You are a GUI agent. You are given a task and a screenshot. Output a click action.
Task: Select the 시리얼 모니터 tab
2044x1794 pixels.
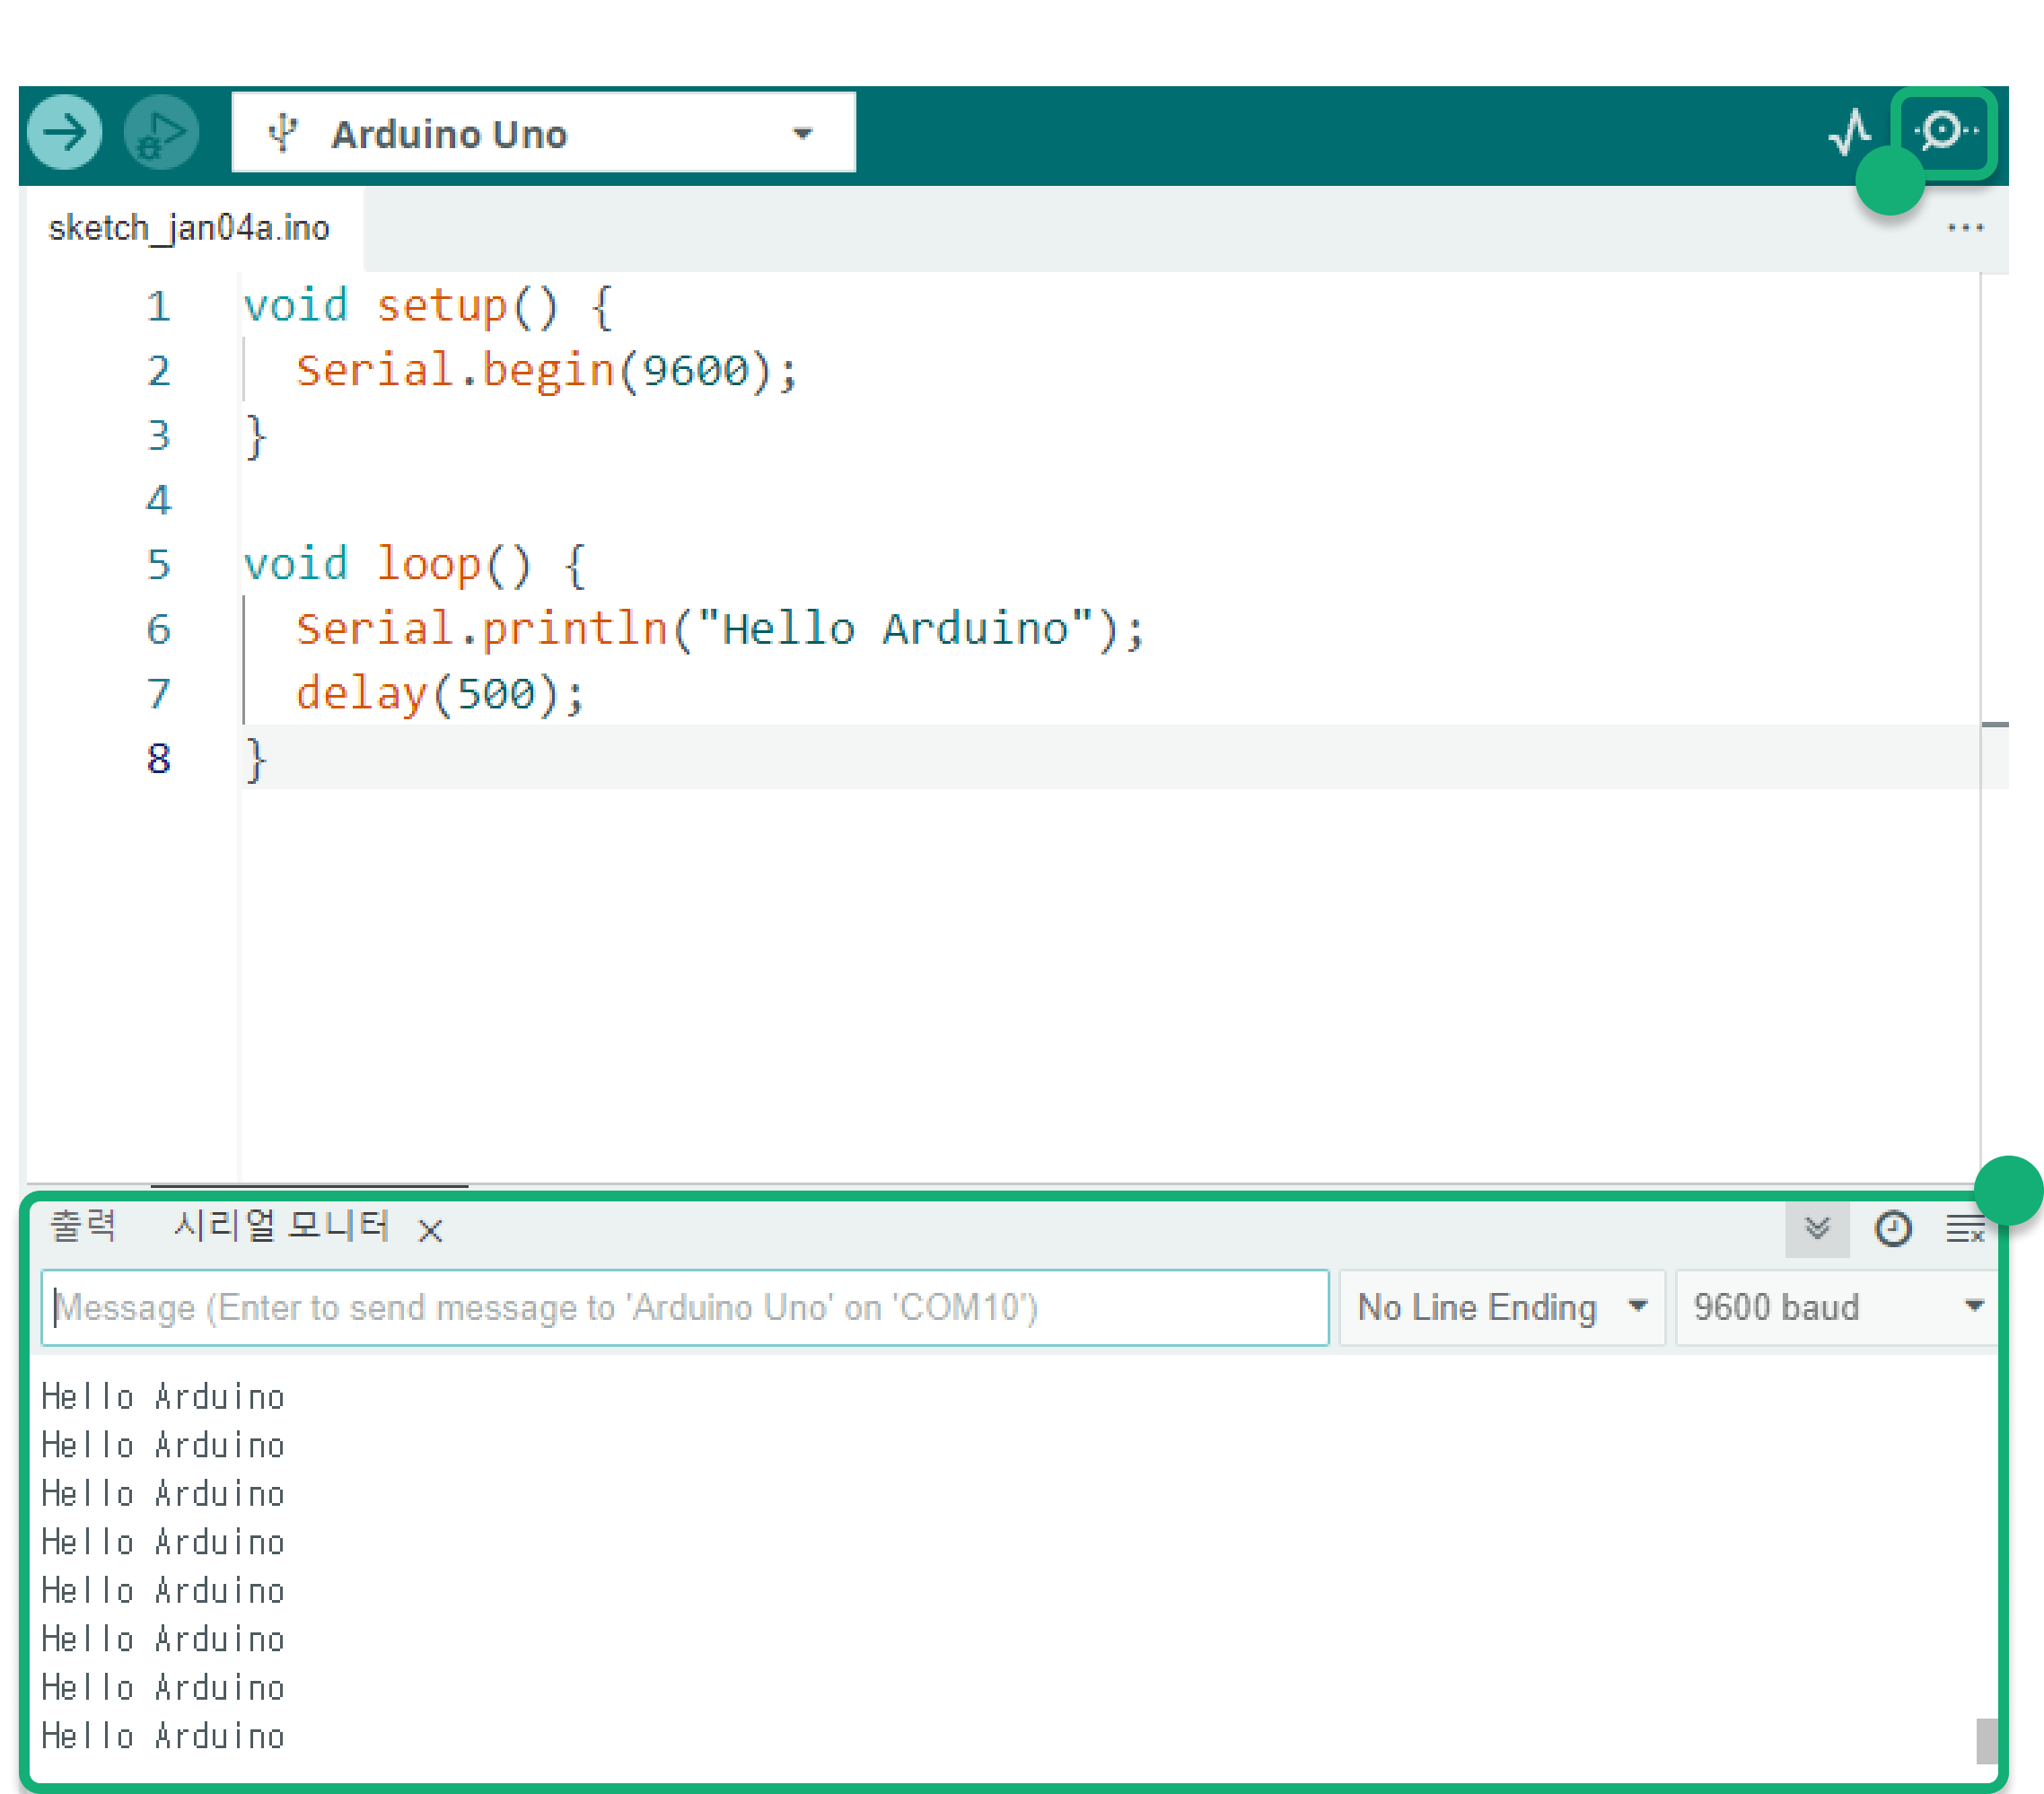[x=282, y=1226]
